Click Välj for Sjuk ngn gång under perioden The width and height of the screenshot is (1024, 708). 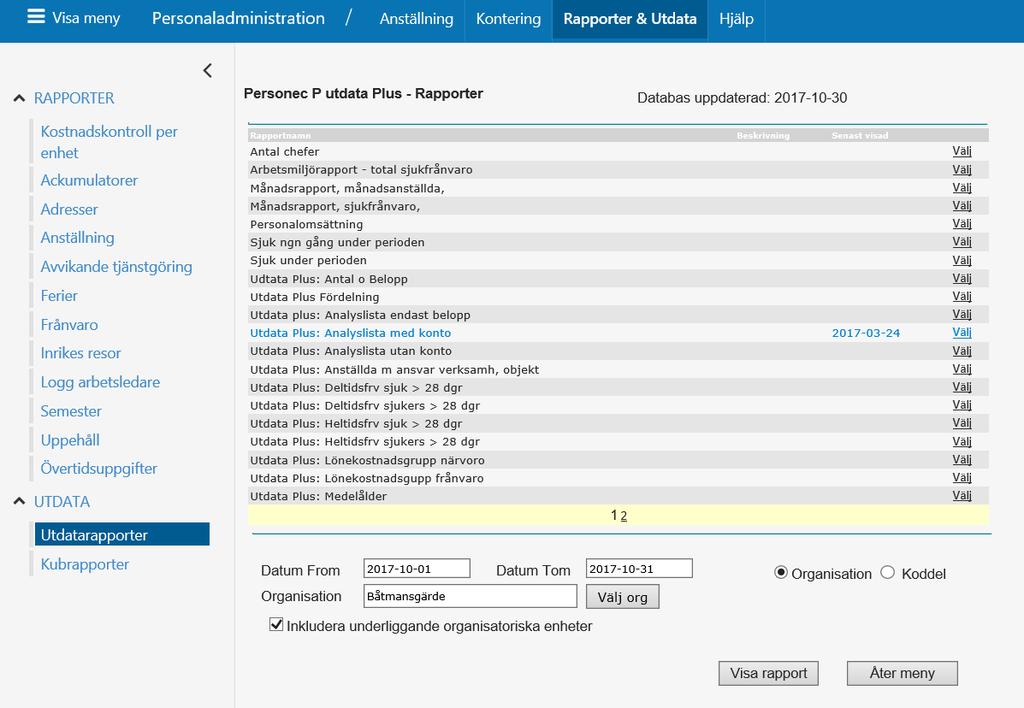[x=961, y=242]
